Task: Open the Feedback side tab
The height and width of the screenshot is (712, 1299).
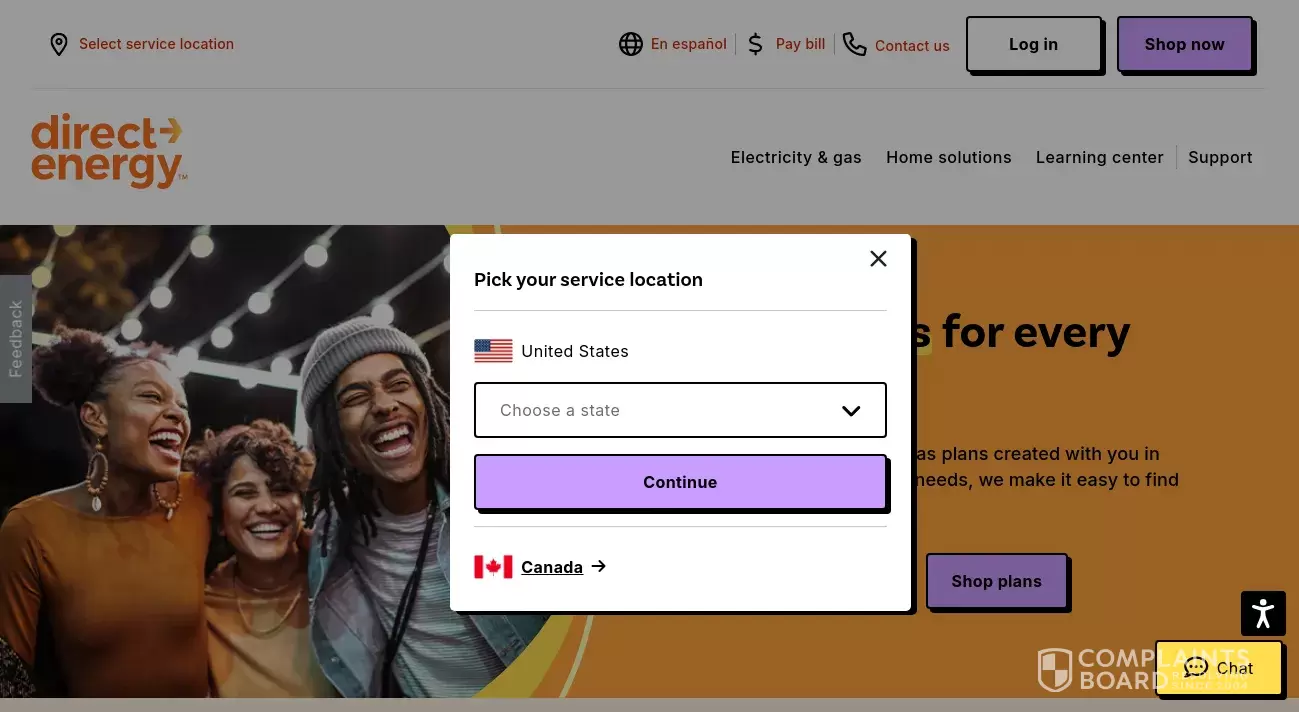Action: click(15, 339)
